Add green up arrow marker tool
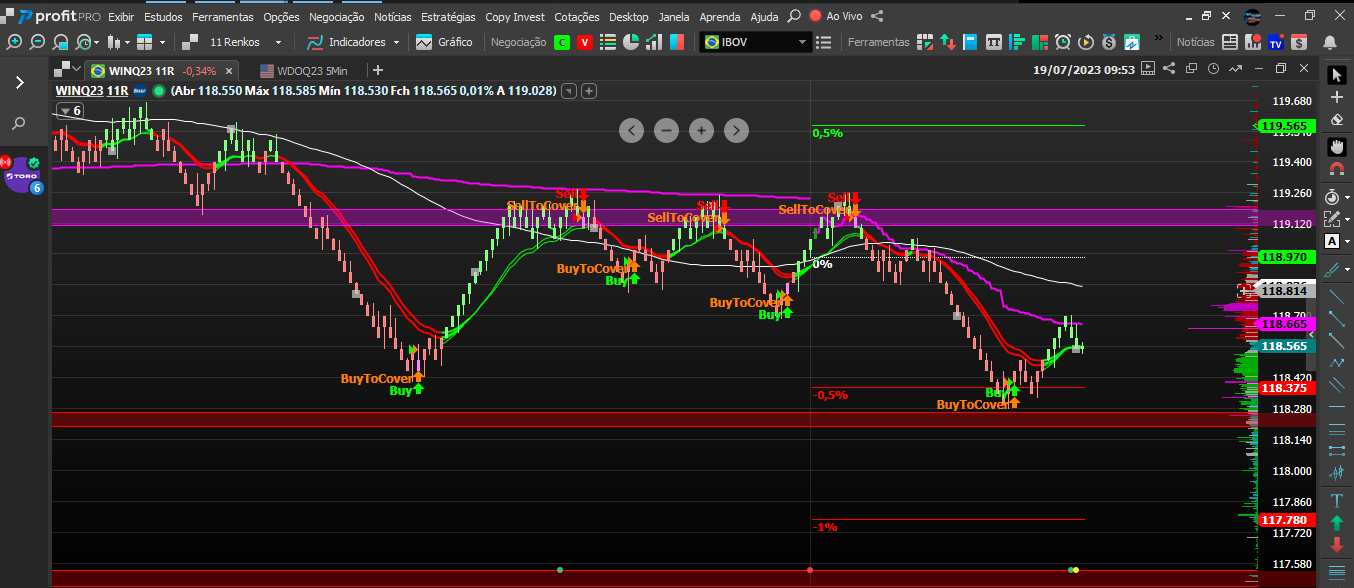 pyautogui.click(x=1337, y=522)
